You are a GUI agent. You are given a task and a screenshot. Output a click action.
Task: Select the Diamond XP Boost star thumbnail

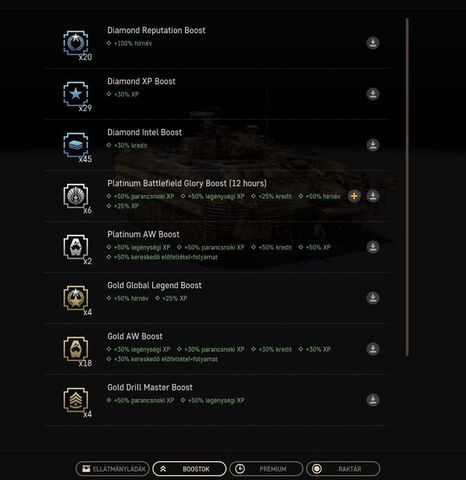point(76,94)
